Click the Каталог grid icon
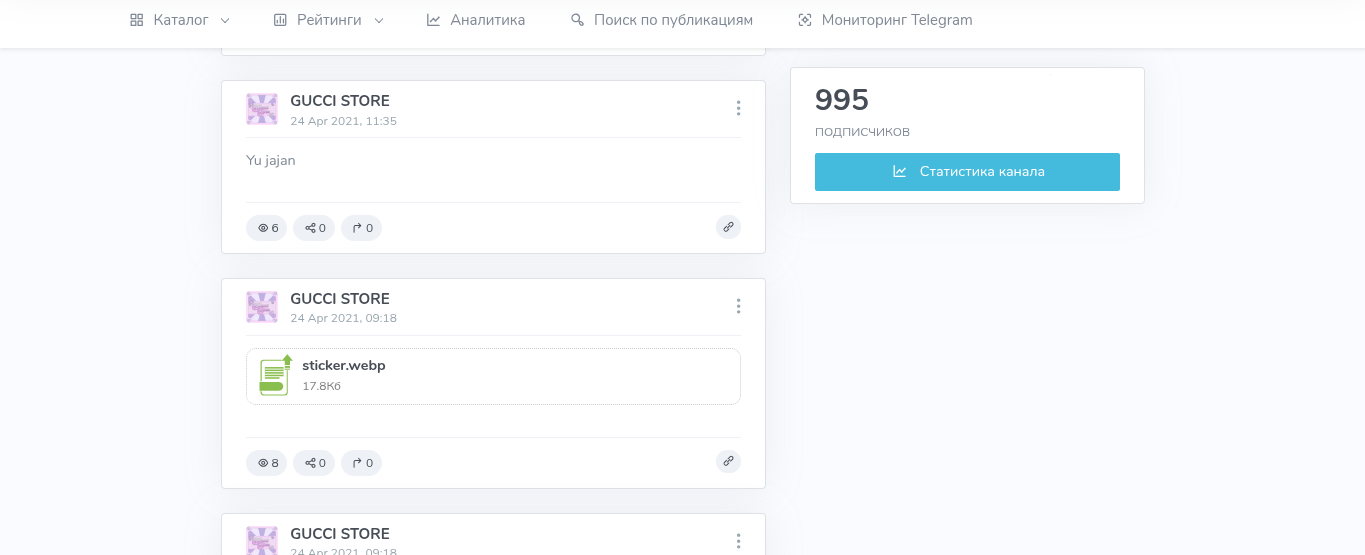This screenshot has width=1365, height=555. coord(137,20)
